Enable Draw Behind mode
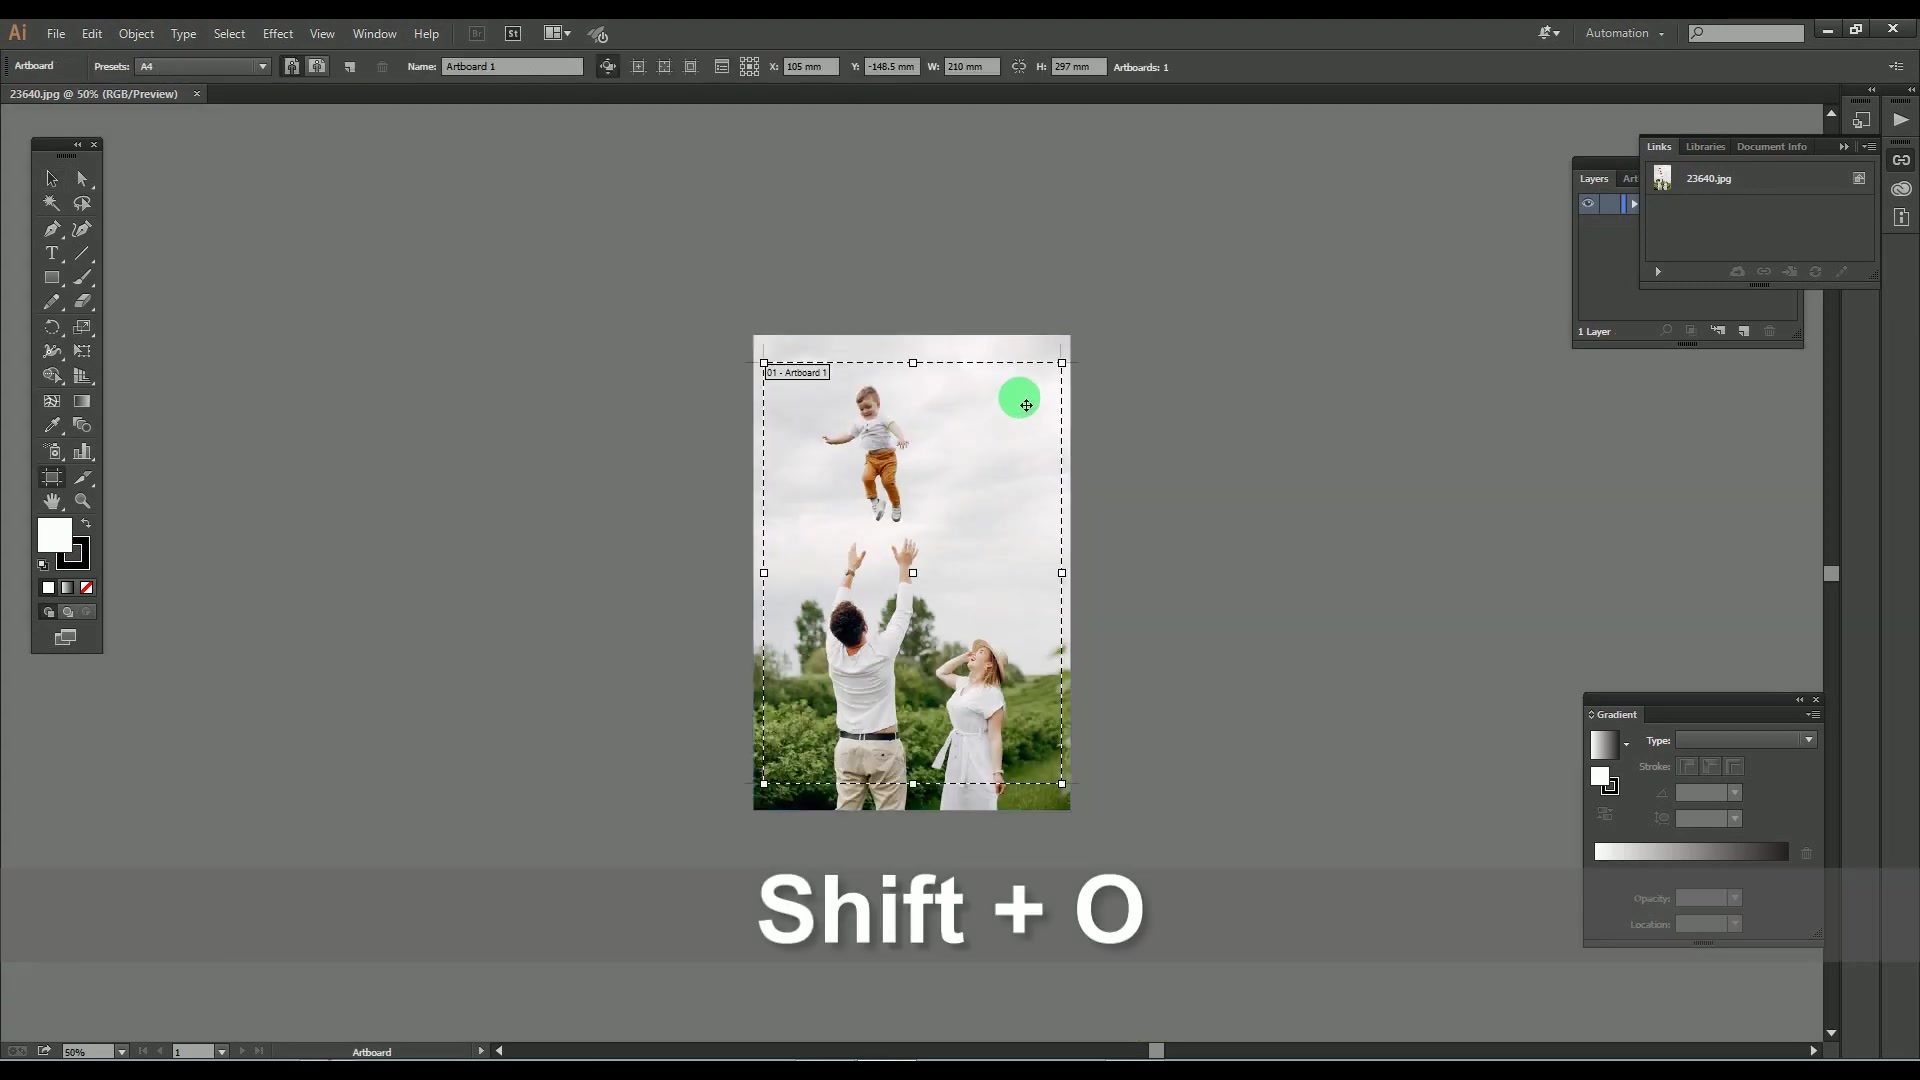This screenshot has height=1080, width=1920. point(67,612)
